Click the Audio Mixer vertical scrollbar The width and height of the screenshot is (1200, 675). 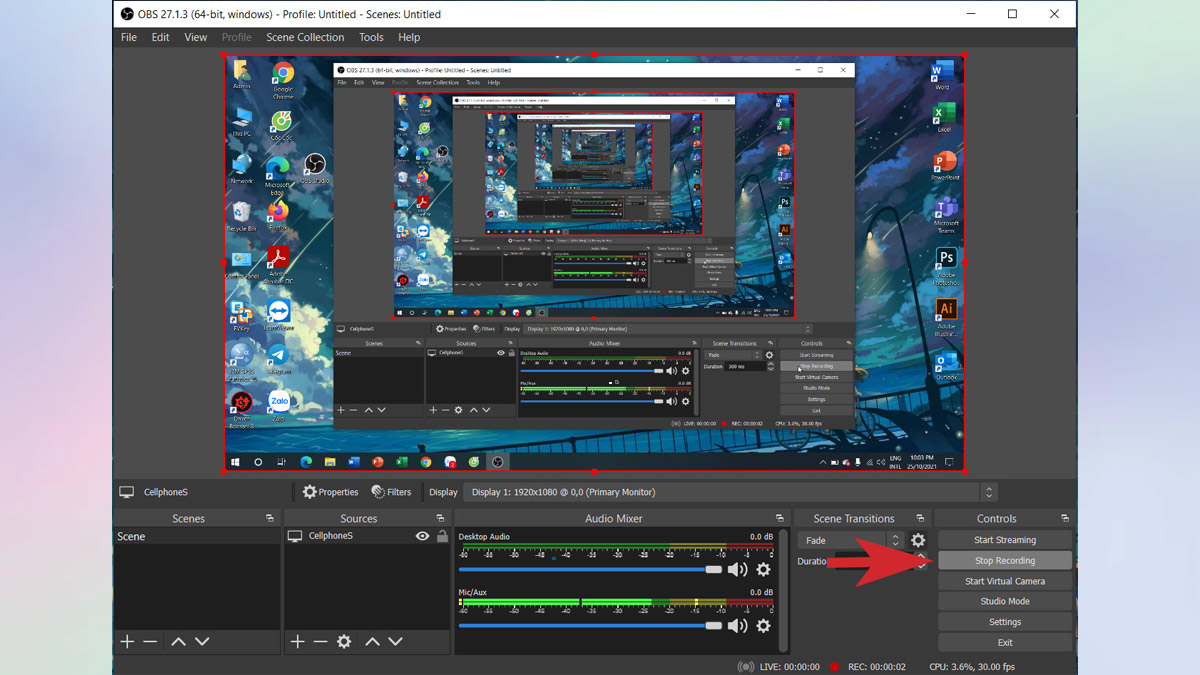[x=783, y=590]
